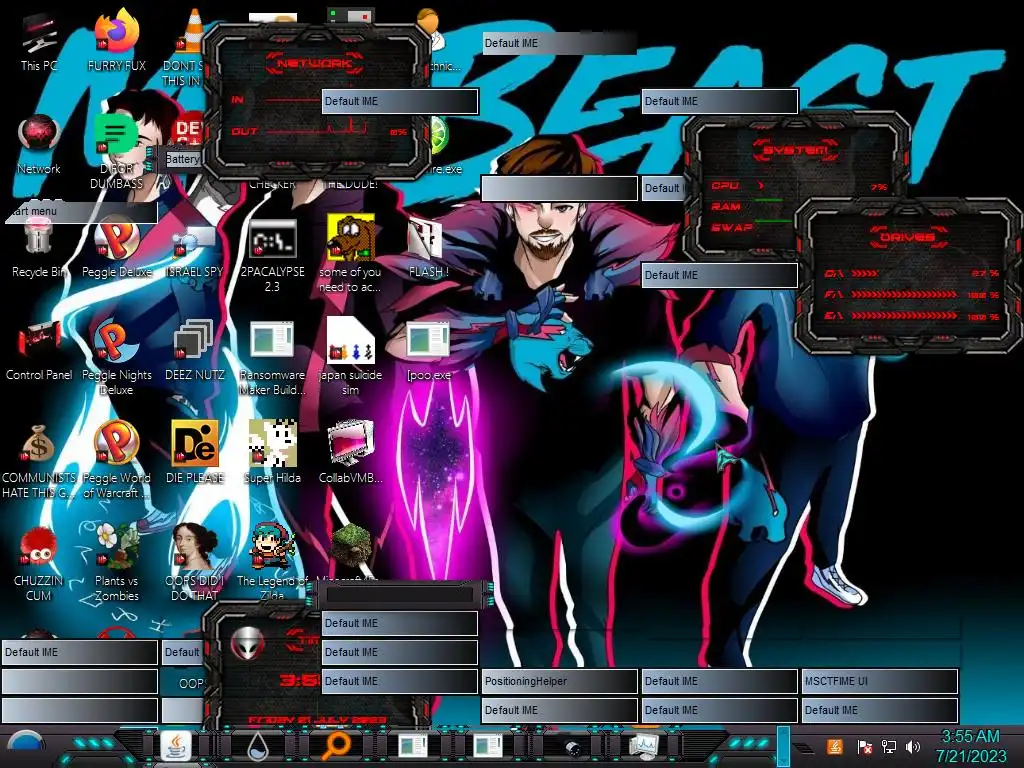
Task: Launch the Firefox shortcut labeled FURRY FUX
Action: pos(117,40)
